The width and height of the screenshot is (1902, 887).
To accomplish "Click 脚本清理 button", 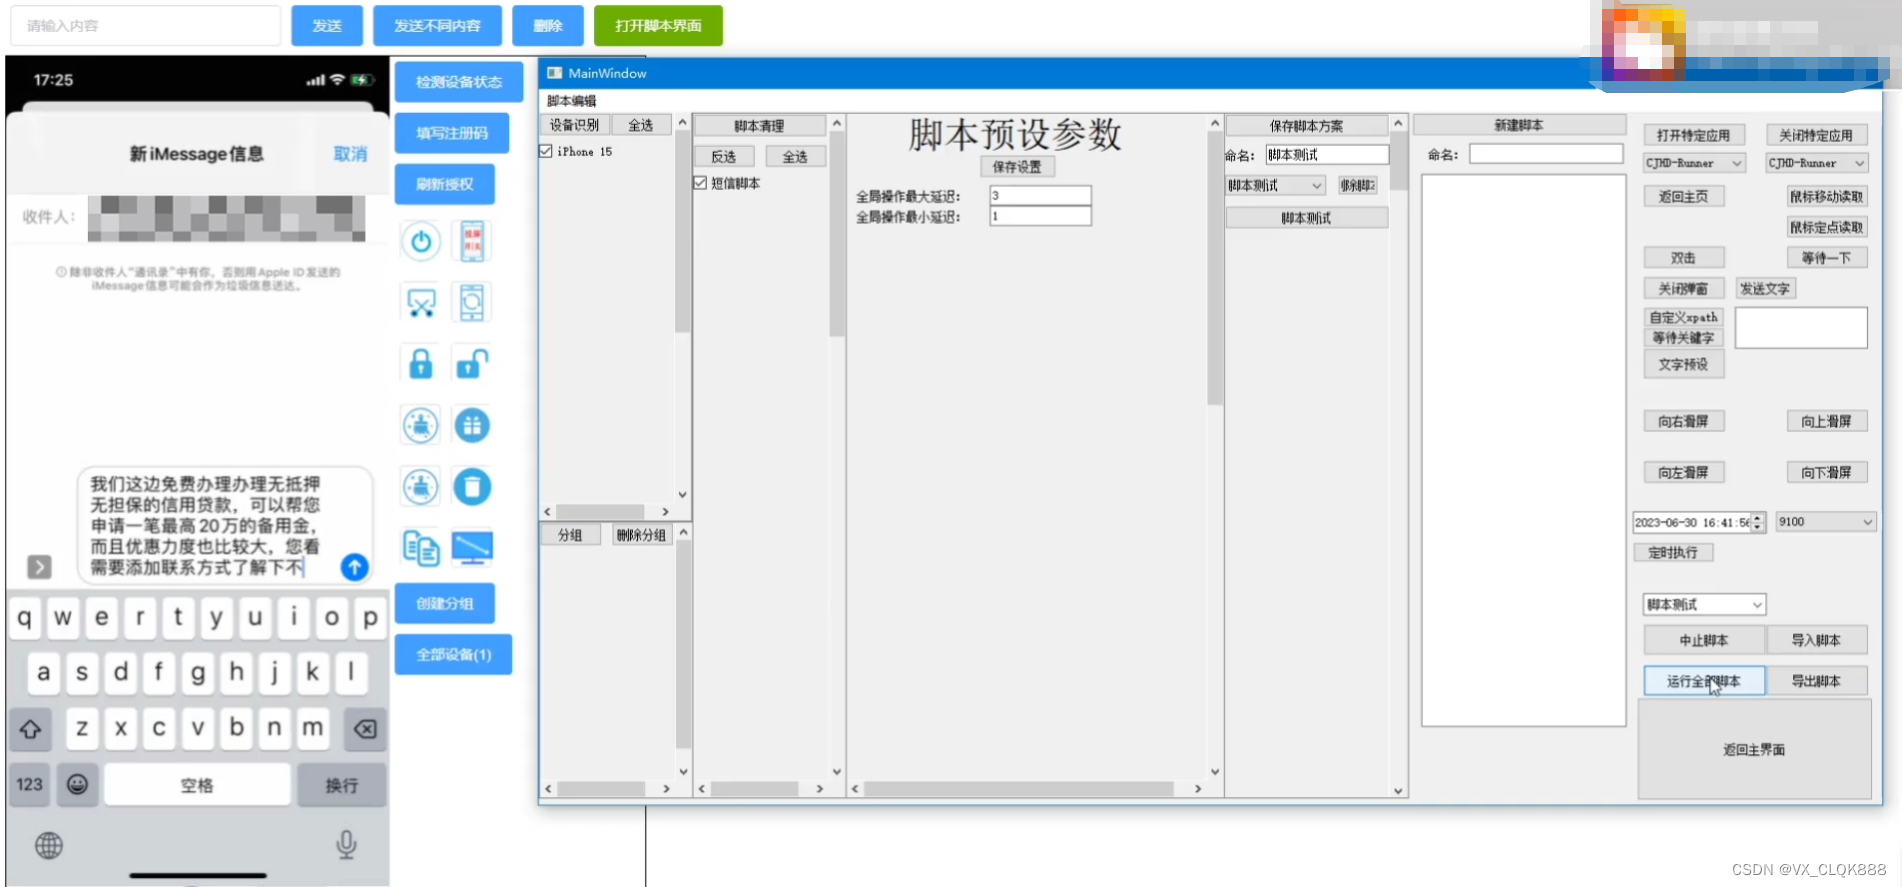I will [759, 126].
